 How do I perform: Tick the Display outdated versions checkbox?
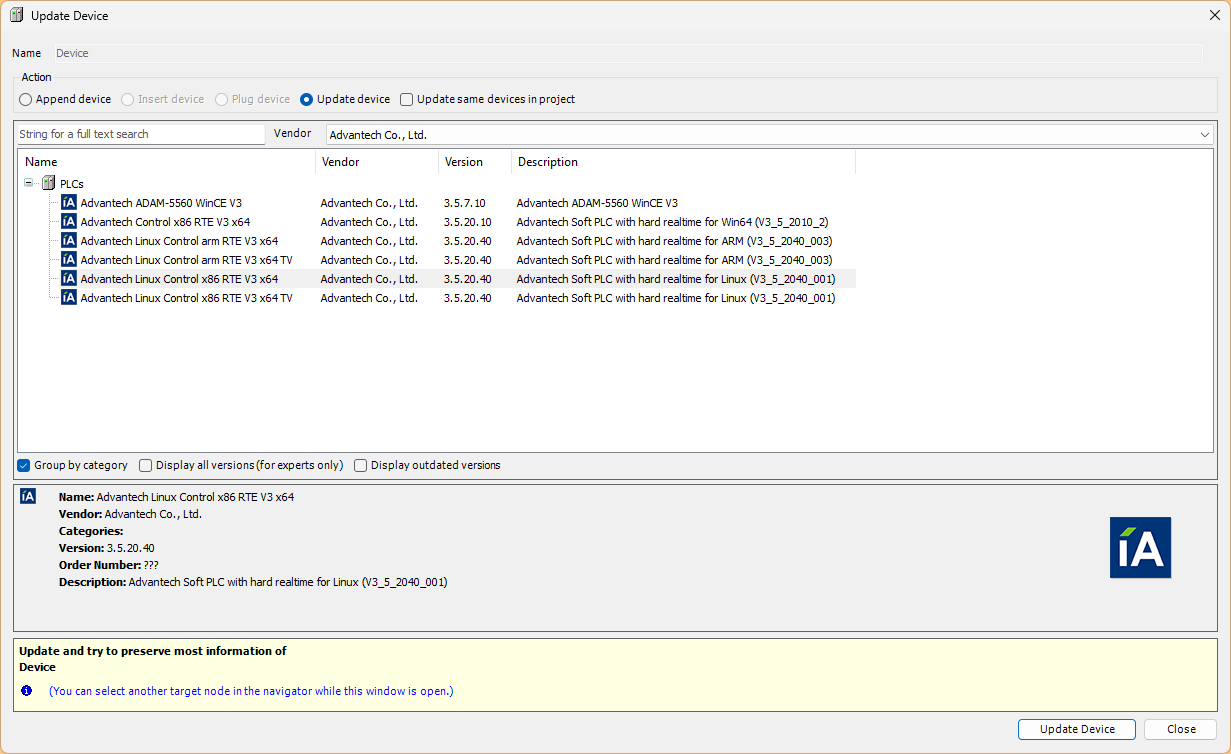click(x=361, y=466)
